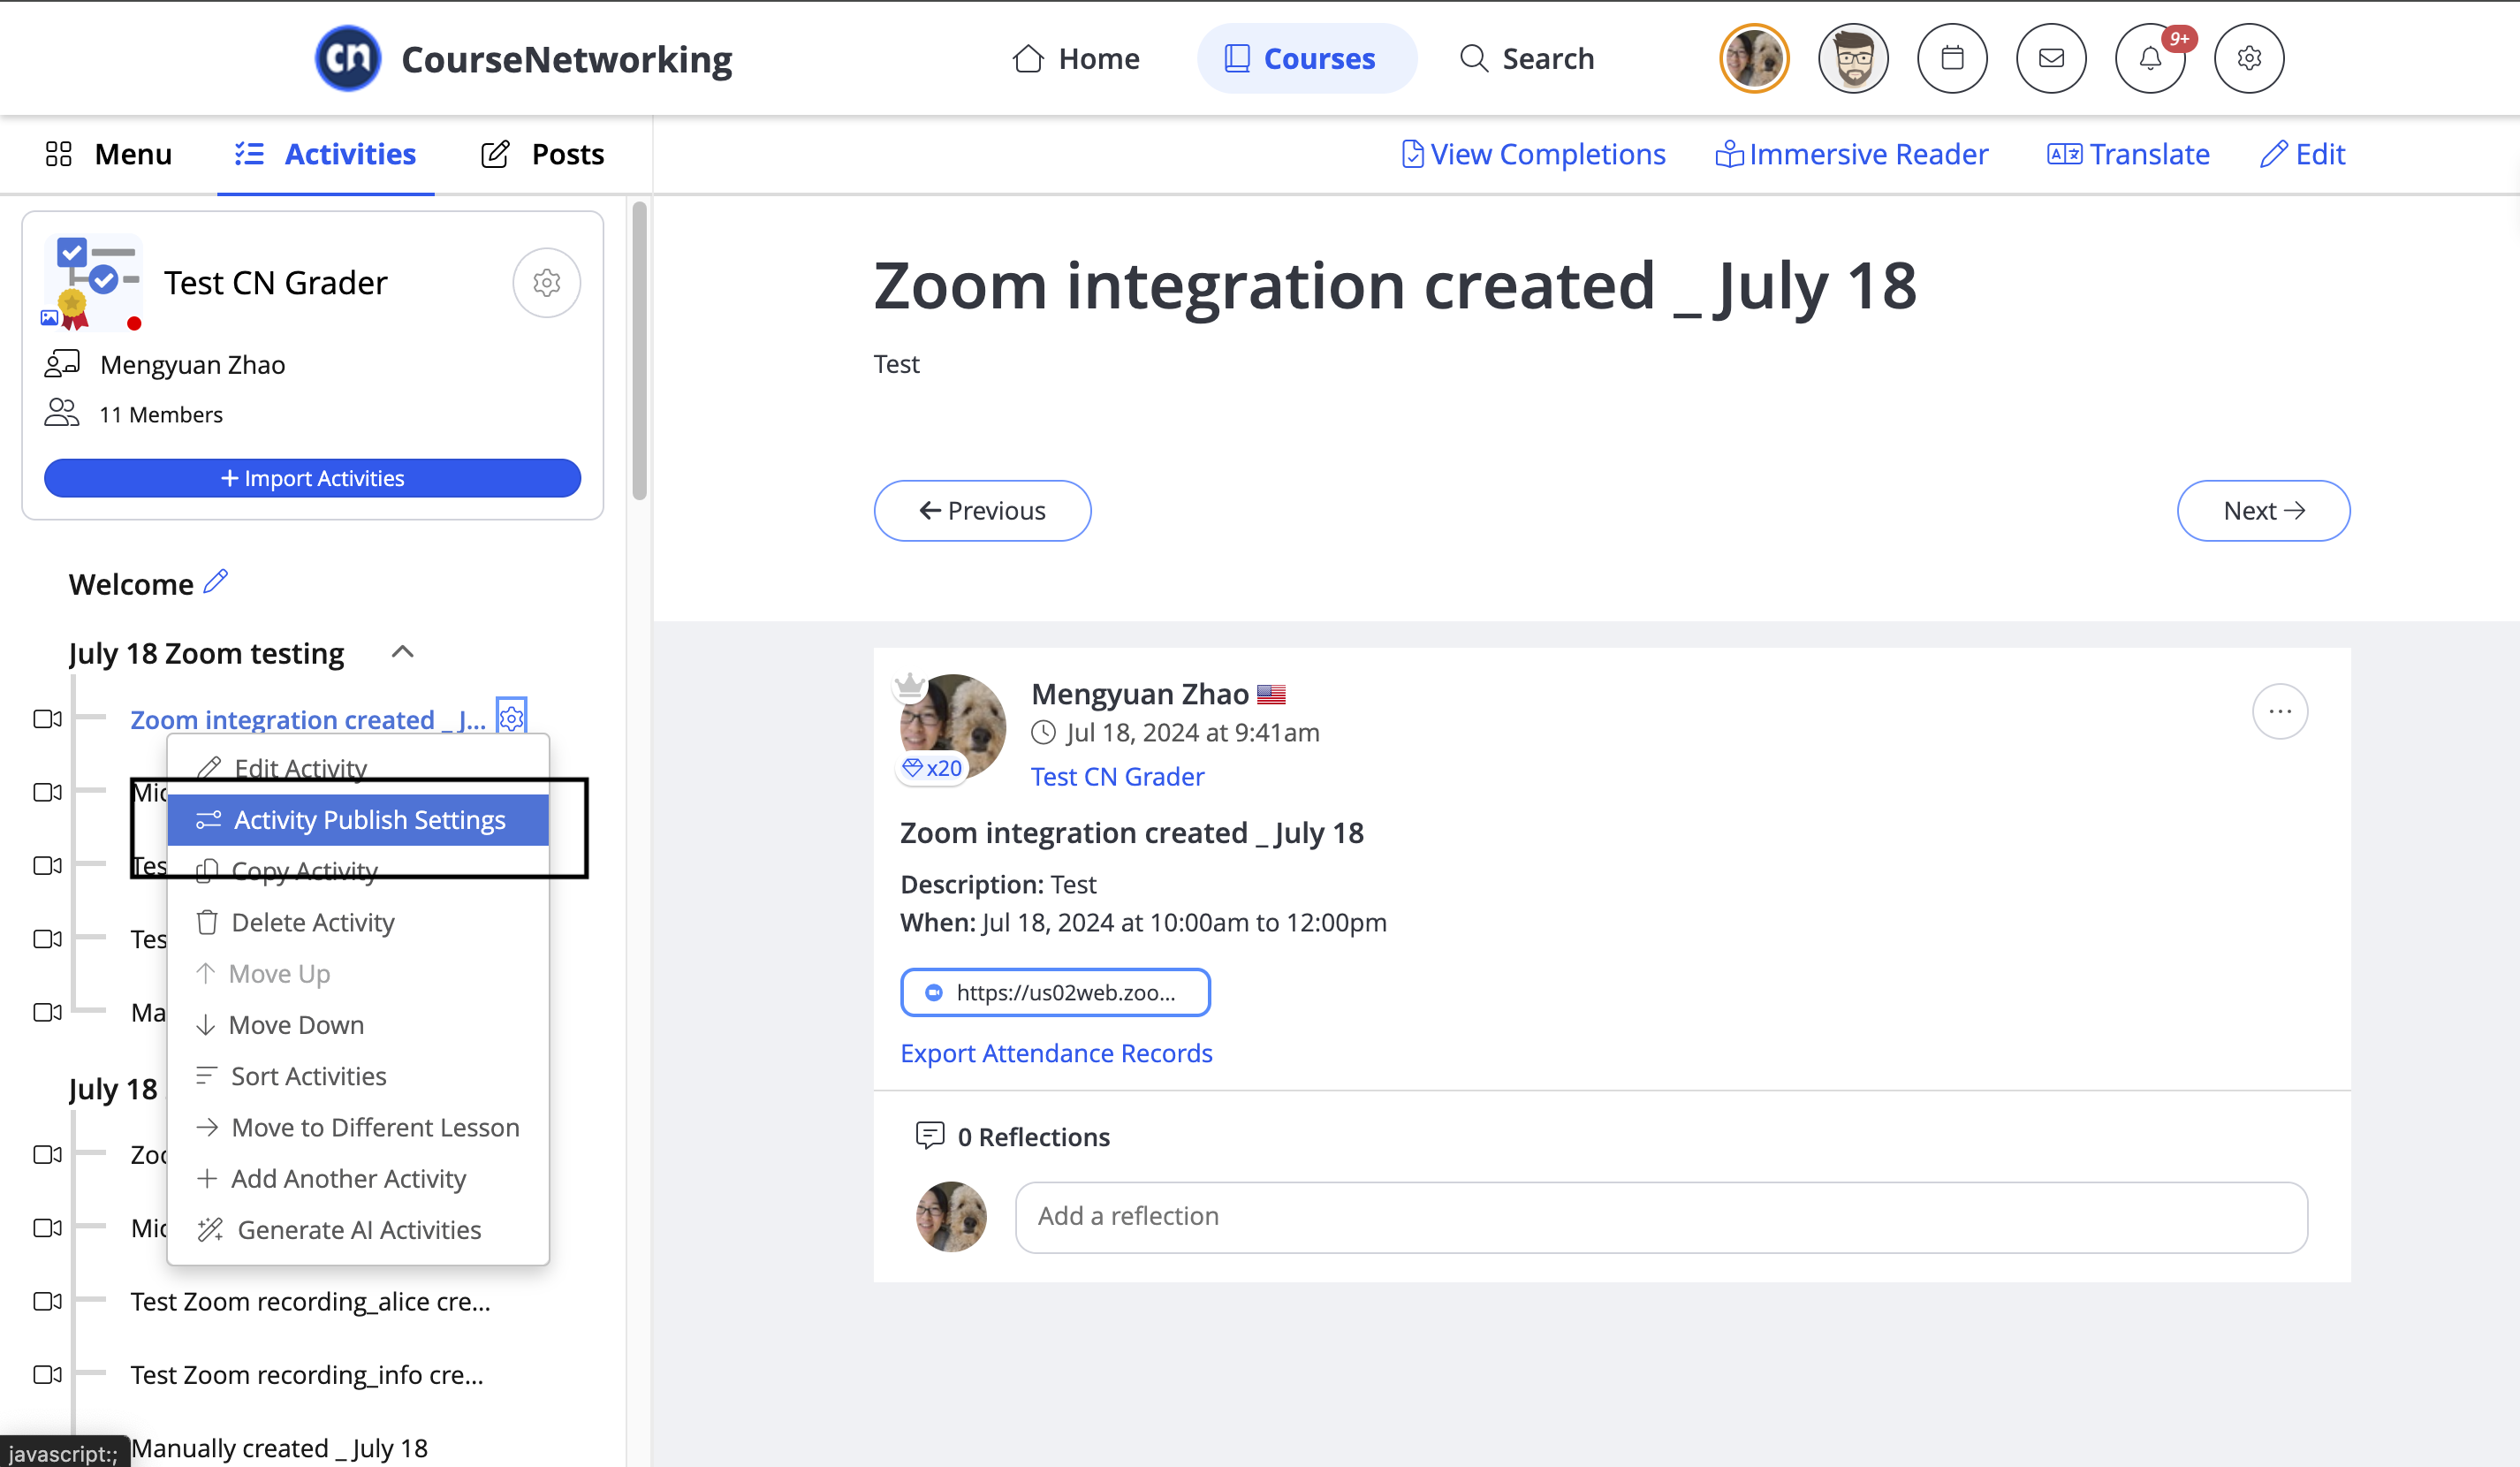Click the Import Activities button
The height and width of the screenshot is (1467, 2520).
312,478
